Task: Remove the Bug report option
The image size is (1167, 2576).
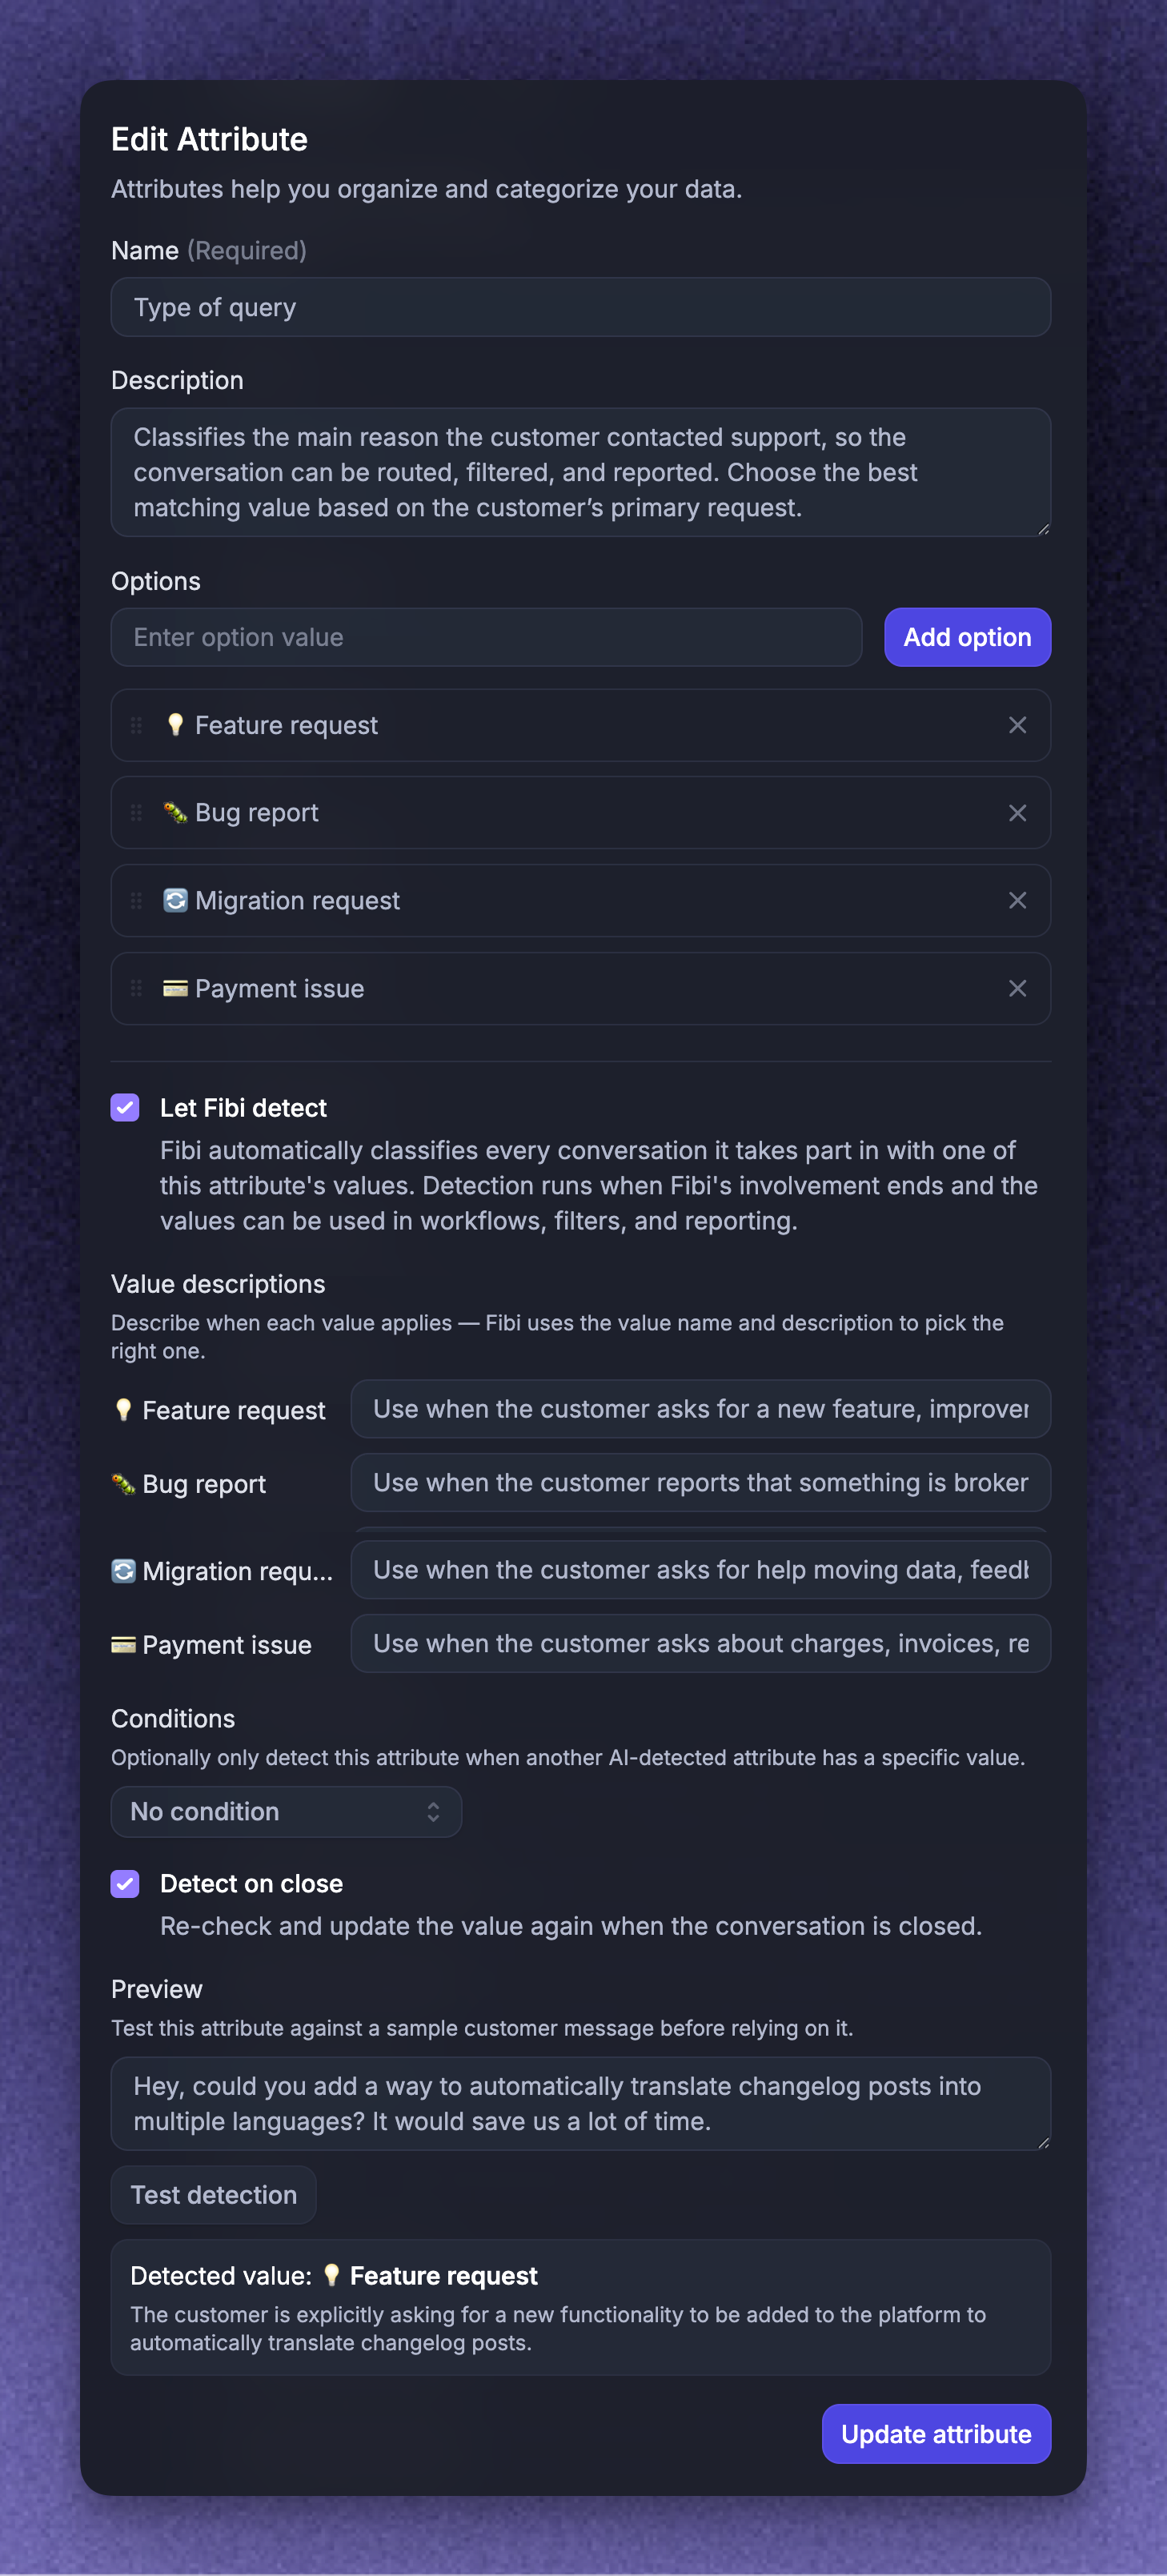Action: tap(1017, 813)
